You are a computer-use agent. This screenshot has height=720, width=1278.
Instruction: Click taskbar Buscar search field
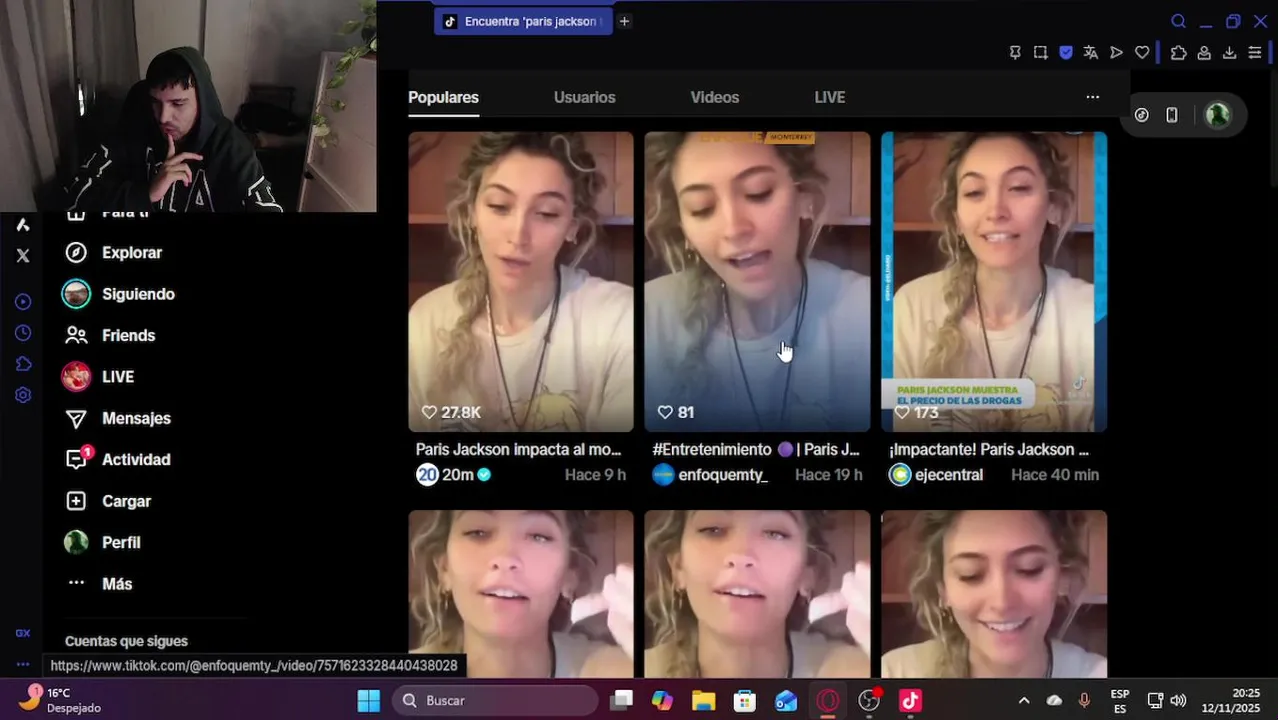(x=495, y=701)
